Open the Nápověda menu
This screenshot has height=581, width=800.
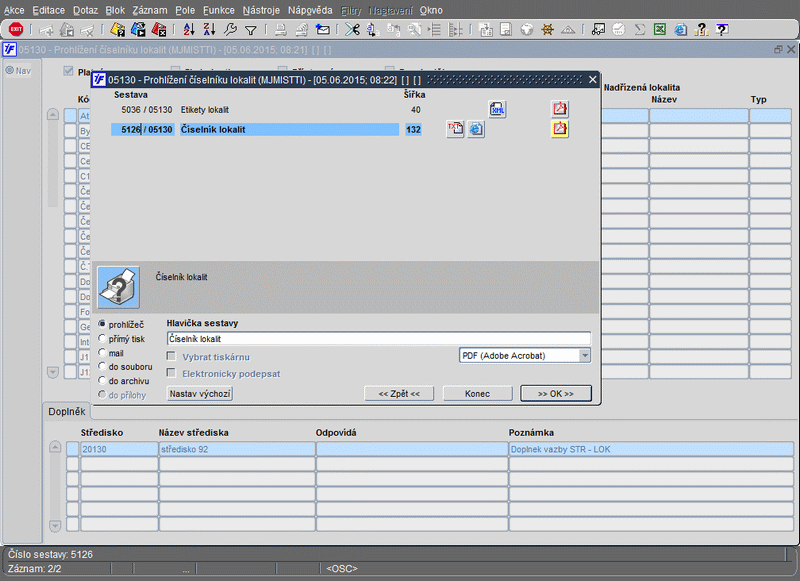tap(310, 9)
